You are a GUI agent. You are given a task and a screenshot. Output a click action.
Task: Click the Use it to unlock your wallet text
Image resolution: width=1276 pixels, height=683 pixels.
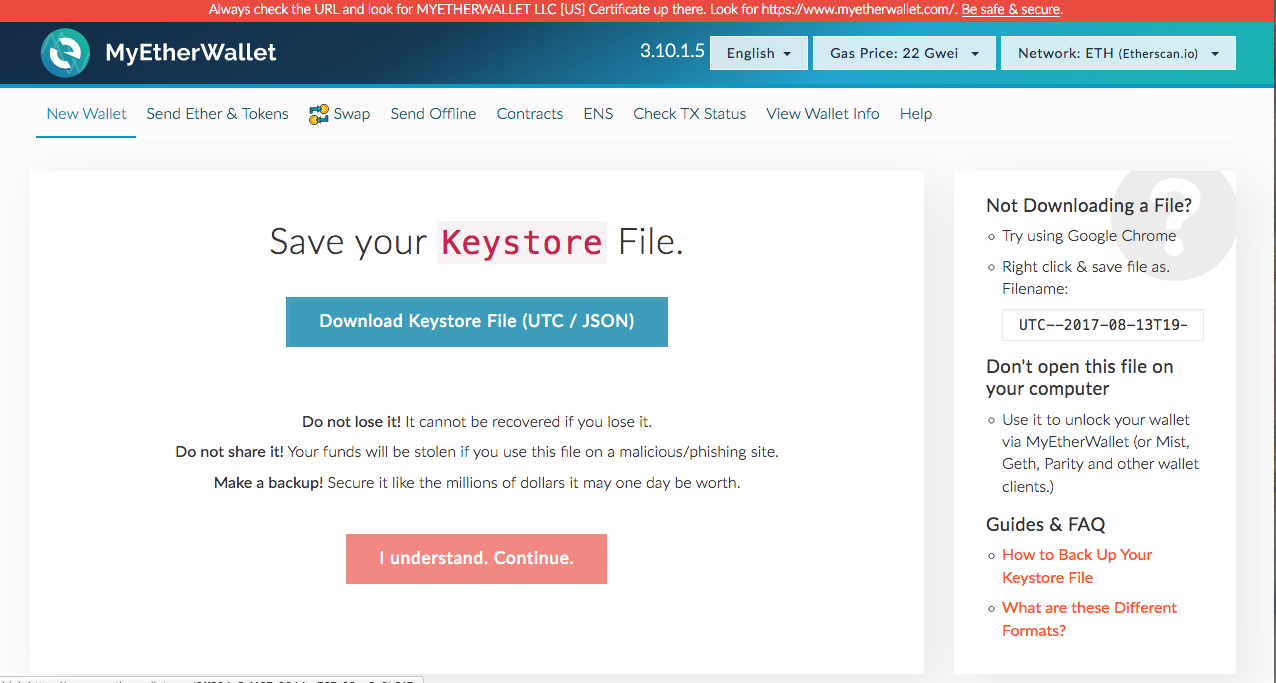pos(1100,453)
